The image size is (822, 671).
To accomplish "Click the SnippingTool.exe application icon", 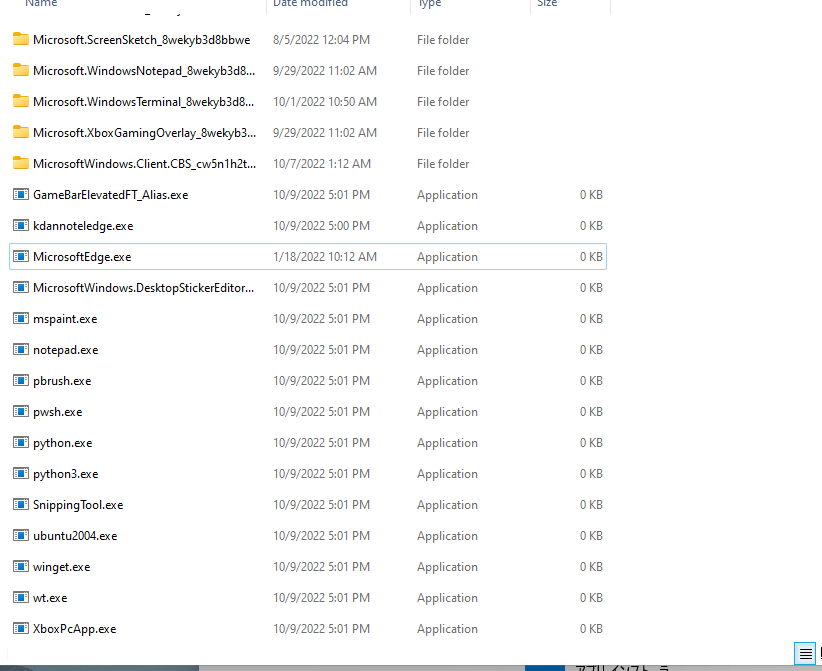I will (21, 505).
